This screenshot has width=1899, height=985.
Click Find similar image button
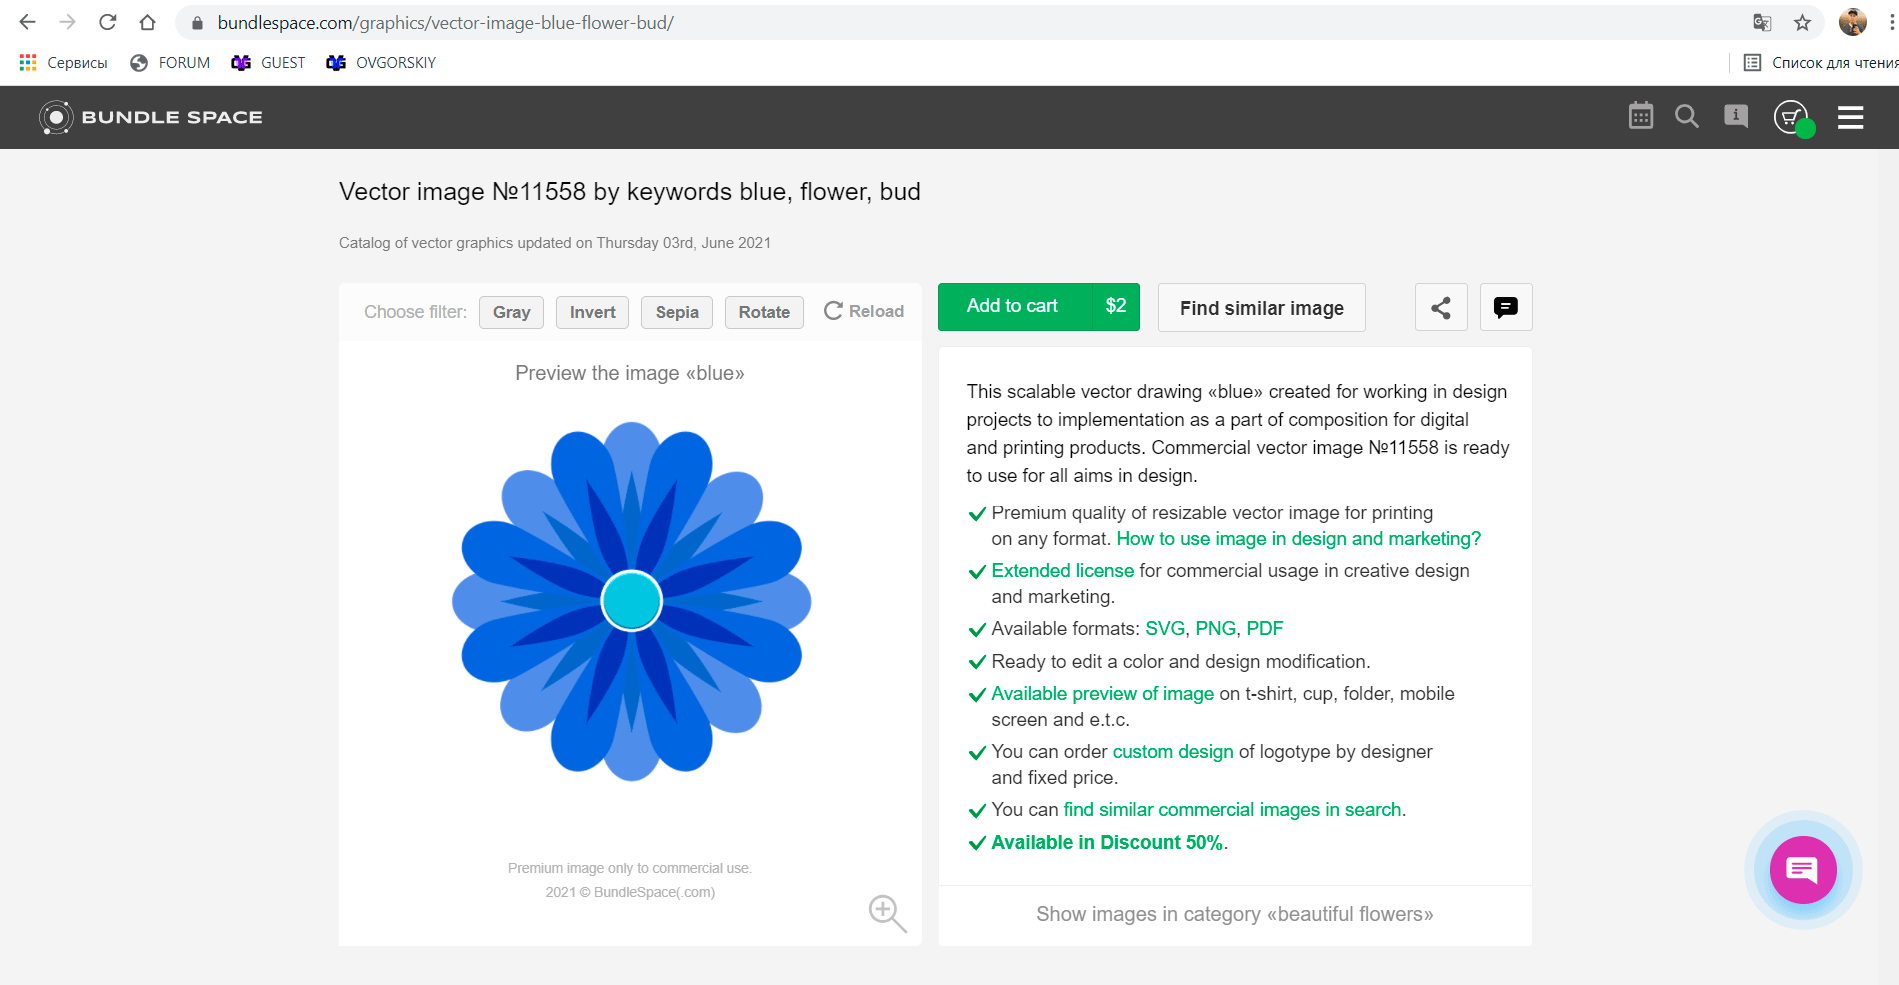pyautogui.click(x=1262, y=308)
